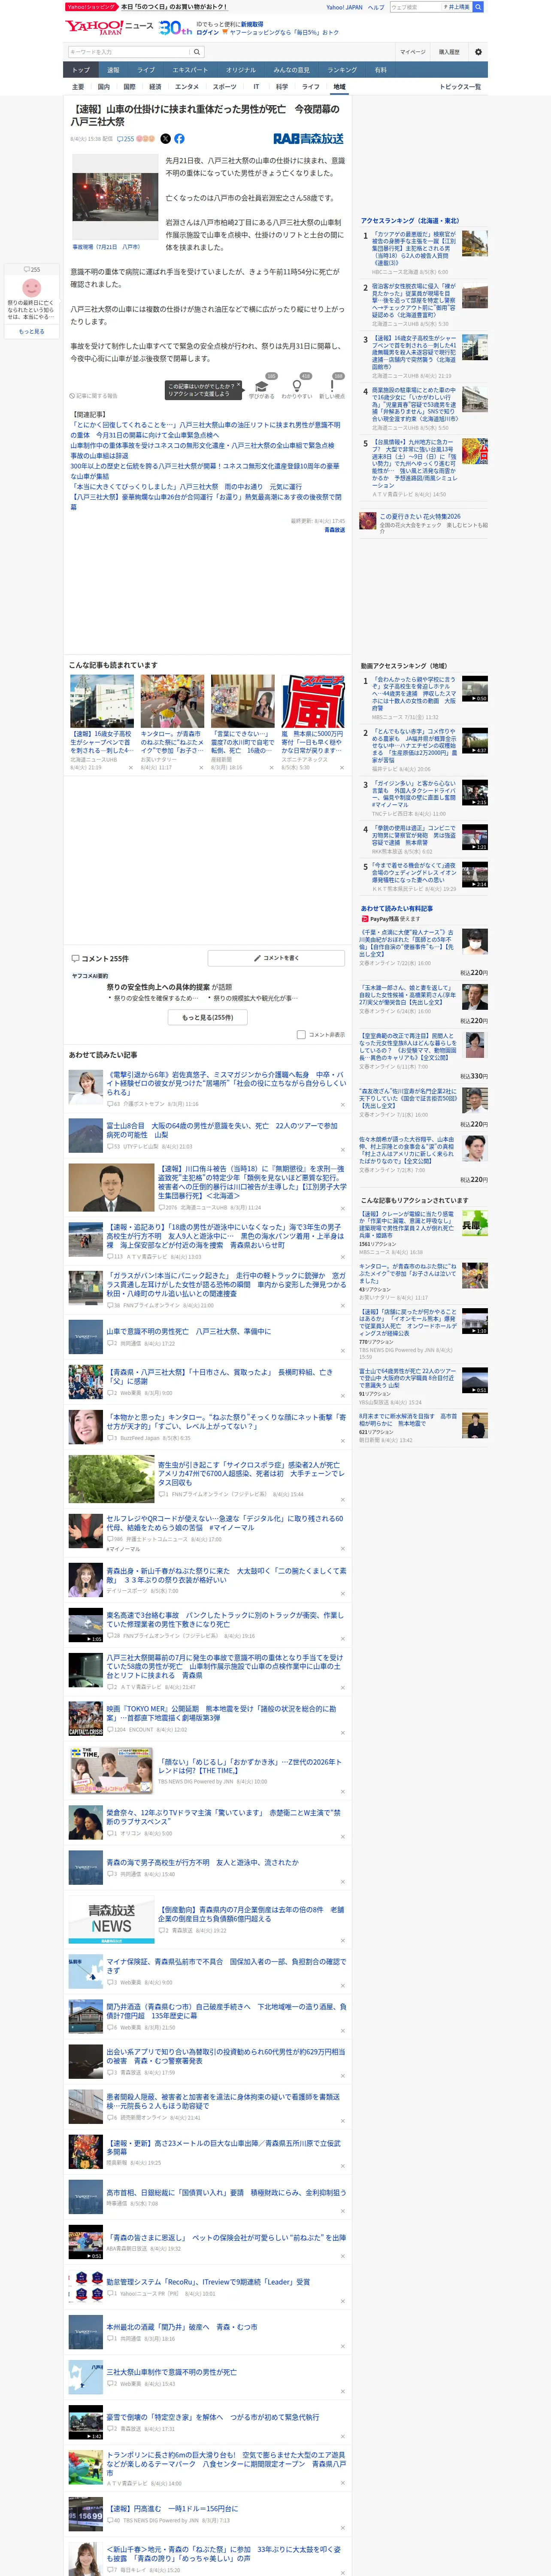Viewport: 551px width, 2576px height.
Task: Toggle the コメント非表示 checkbox
Action: [x=301, y=1035]
